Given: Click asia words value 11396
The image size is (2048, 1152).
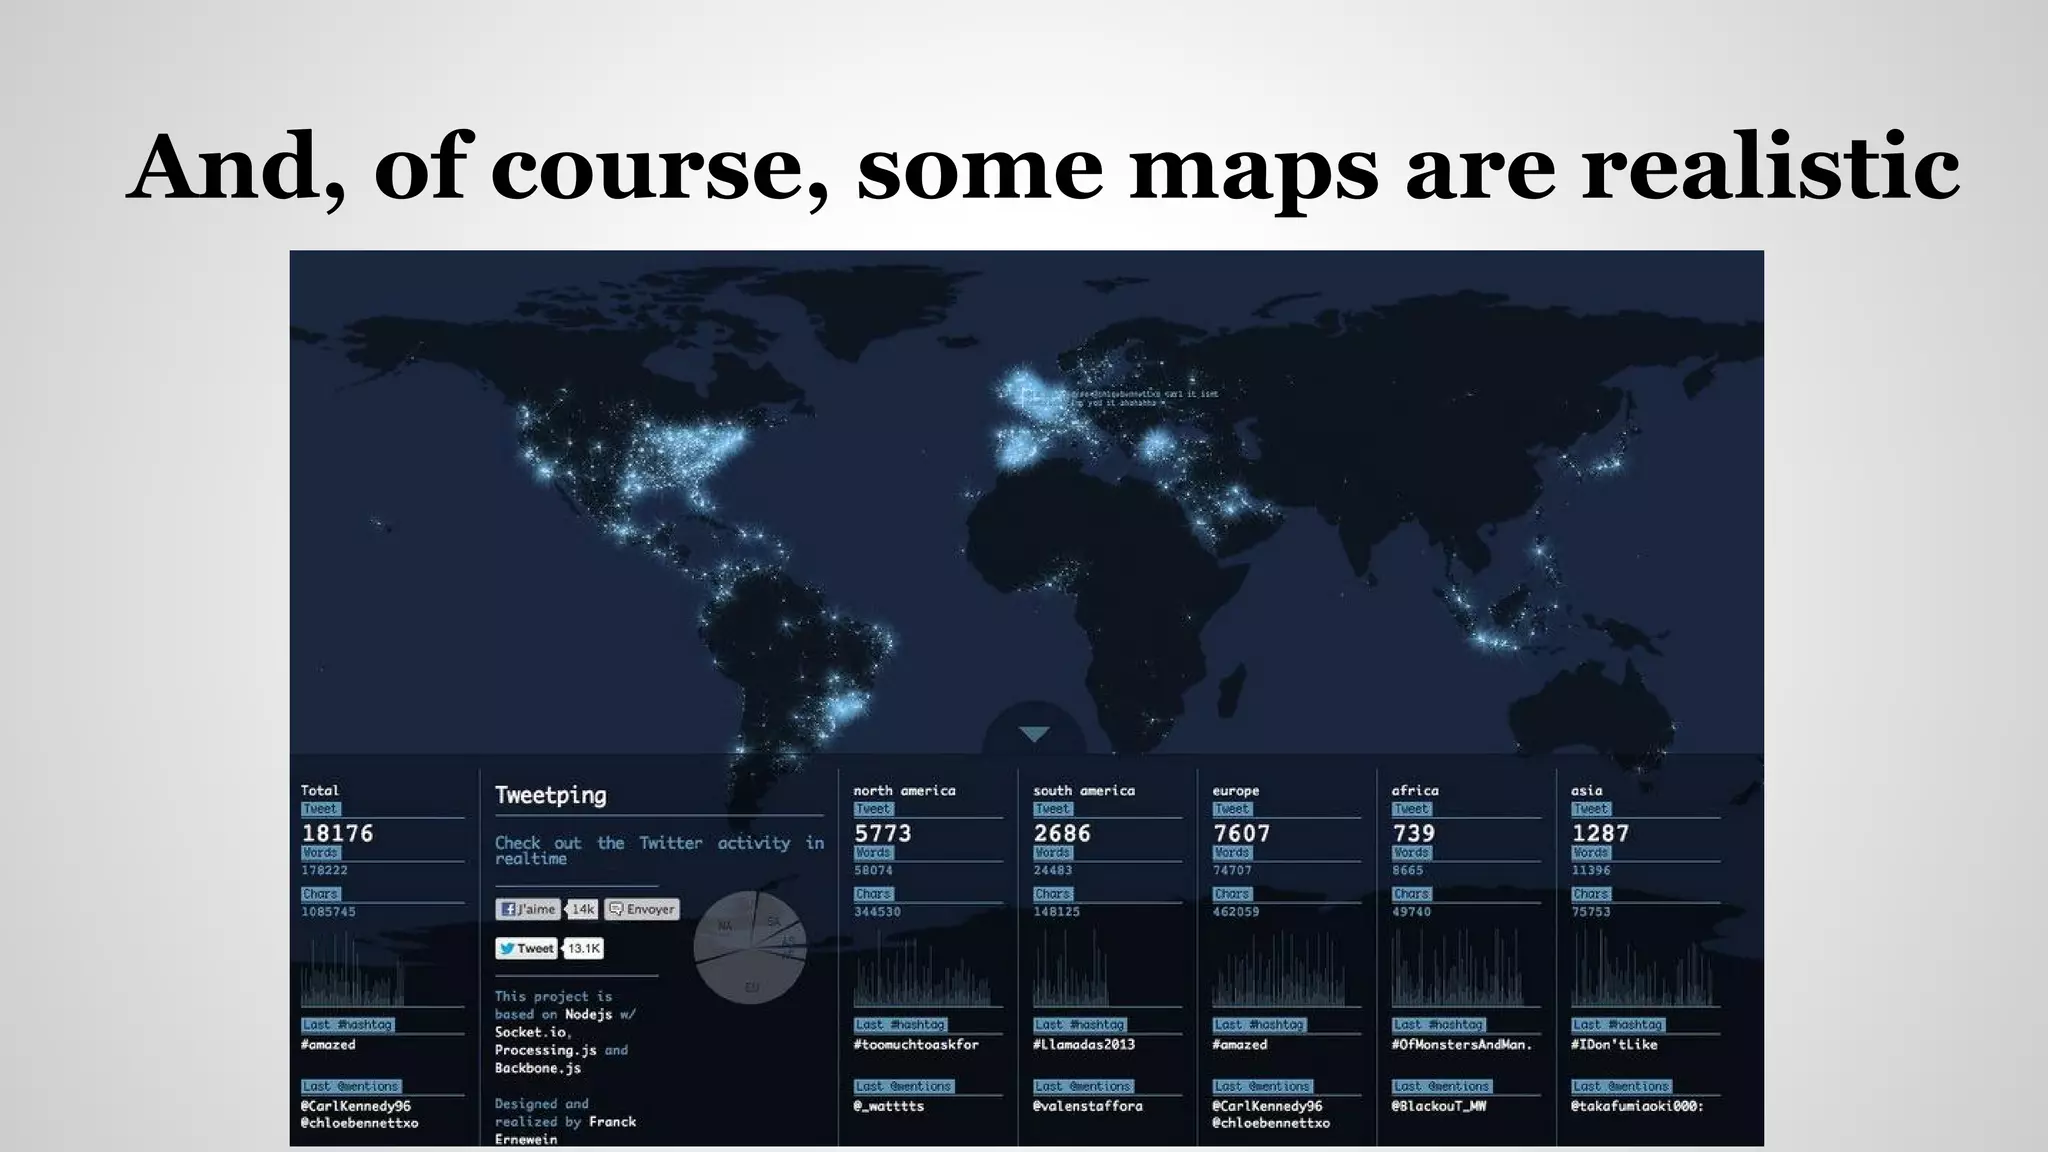Looking at the screenshot, I should (1591, 871).
